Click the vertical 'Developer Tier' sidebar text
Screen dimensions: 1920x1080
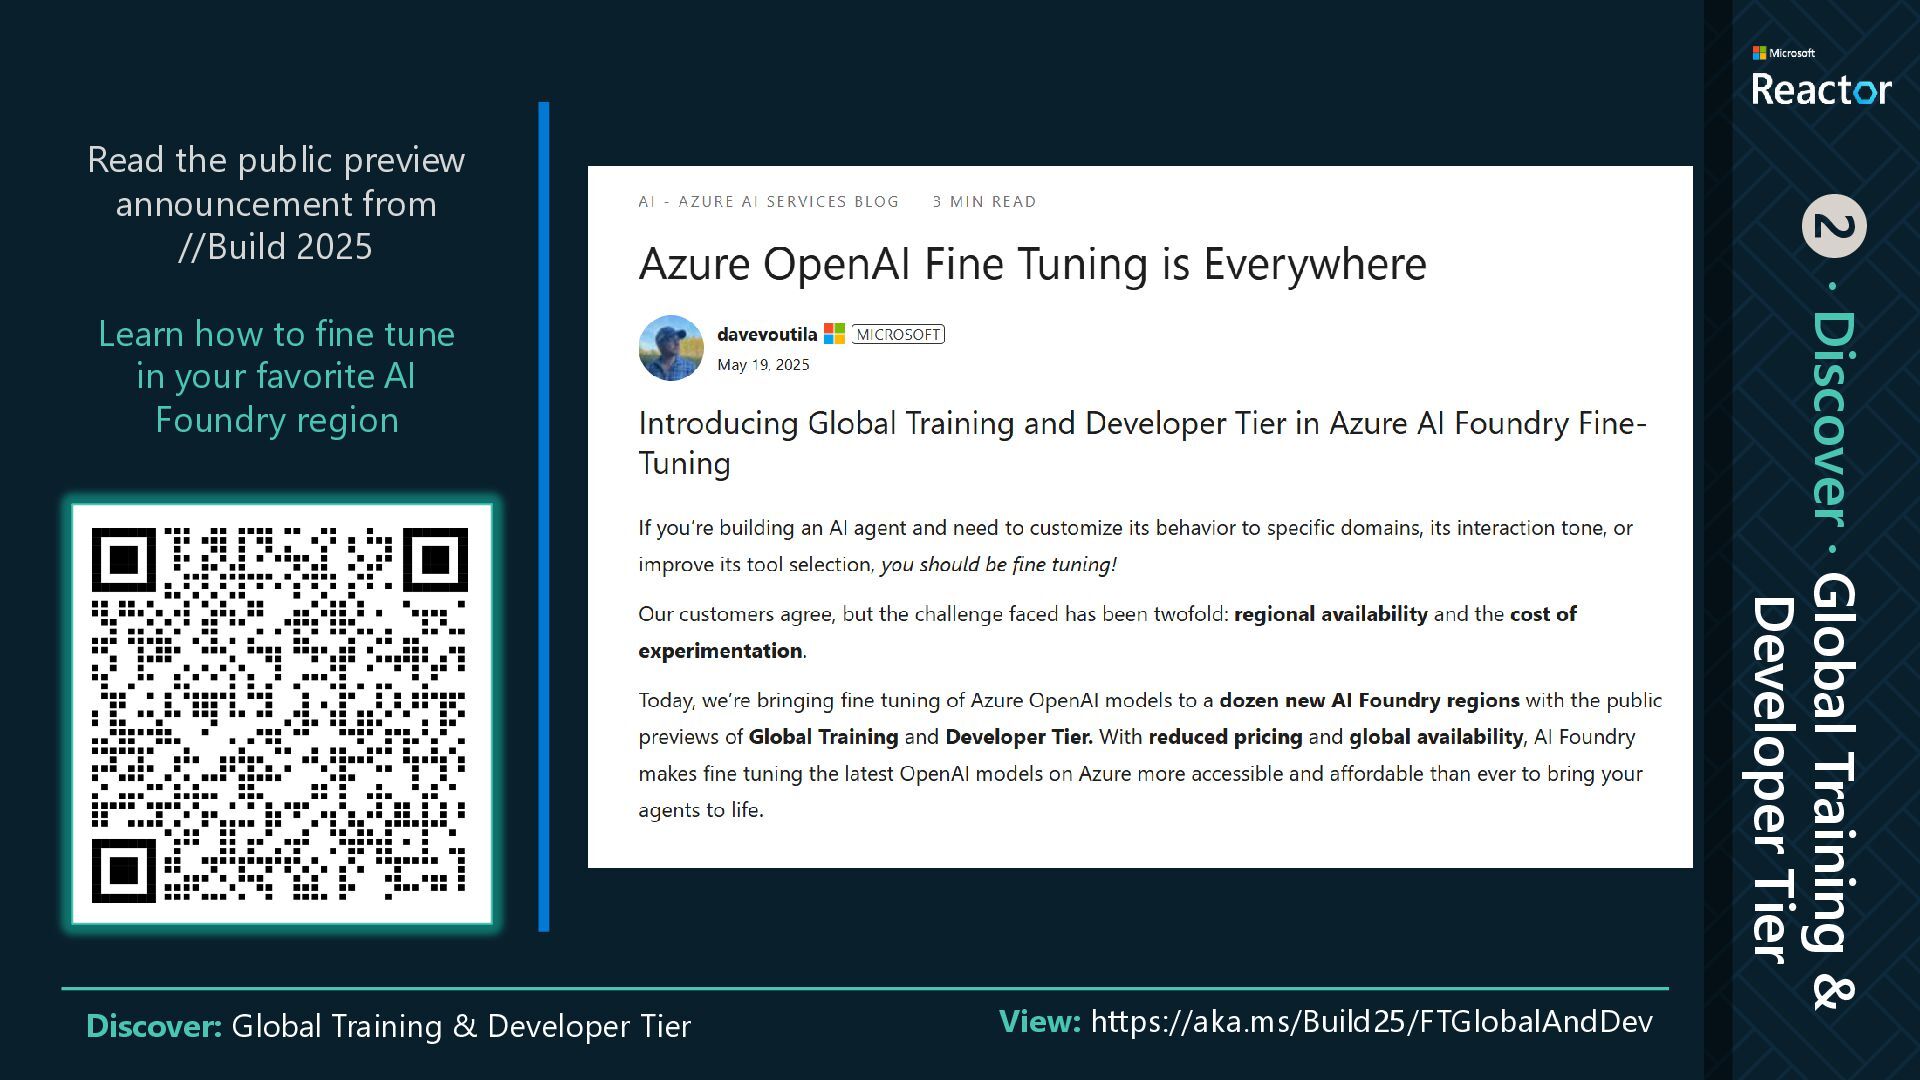1772,780
